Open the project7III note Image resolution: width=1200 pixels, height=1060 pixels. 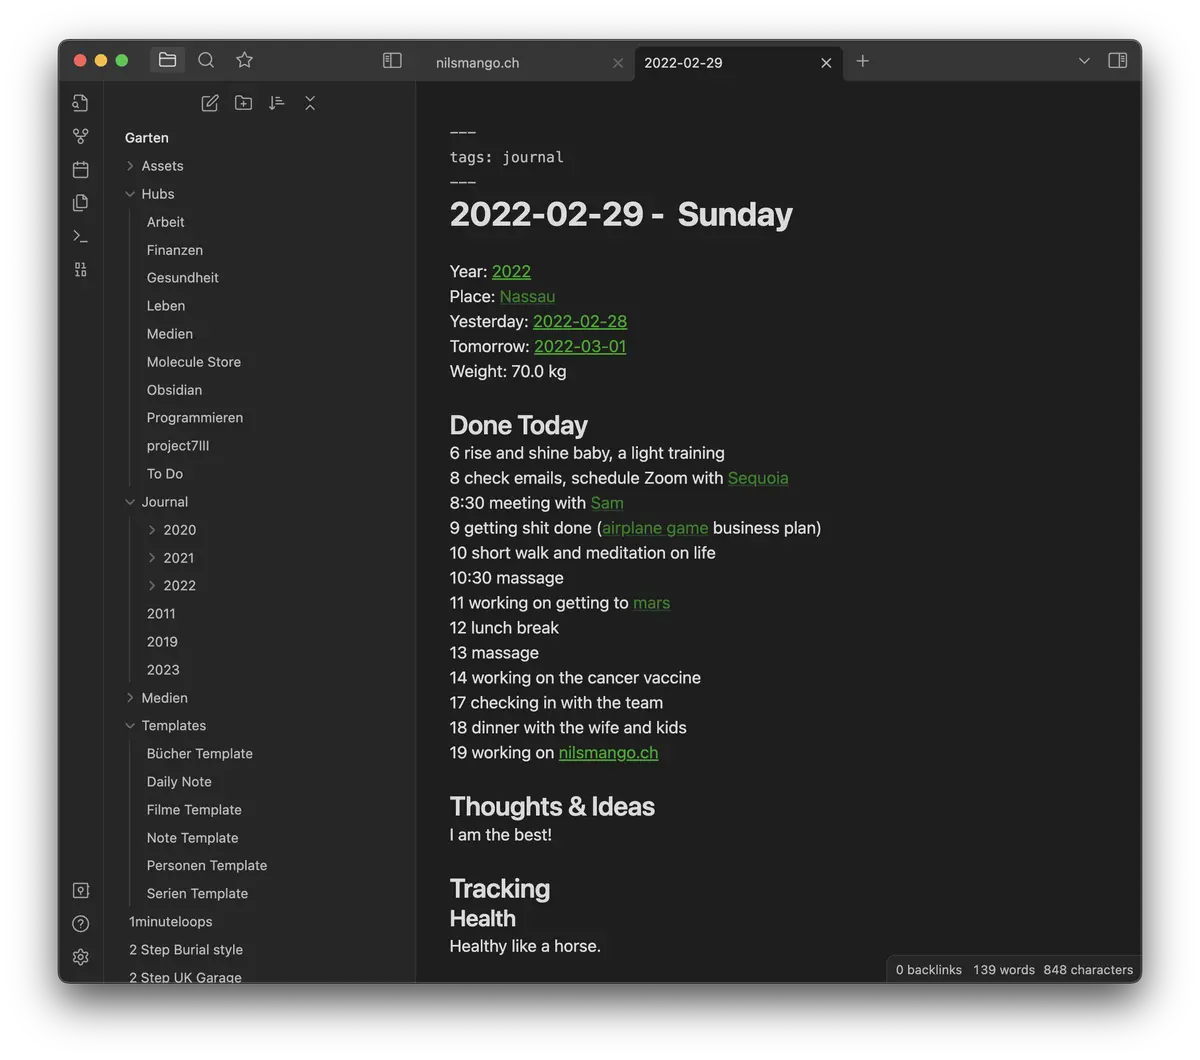(178, 446)
